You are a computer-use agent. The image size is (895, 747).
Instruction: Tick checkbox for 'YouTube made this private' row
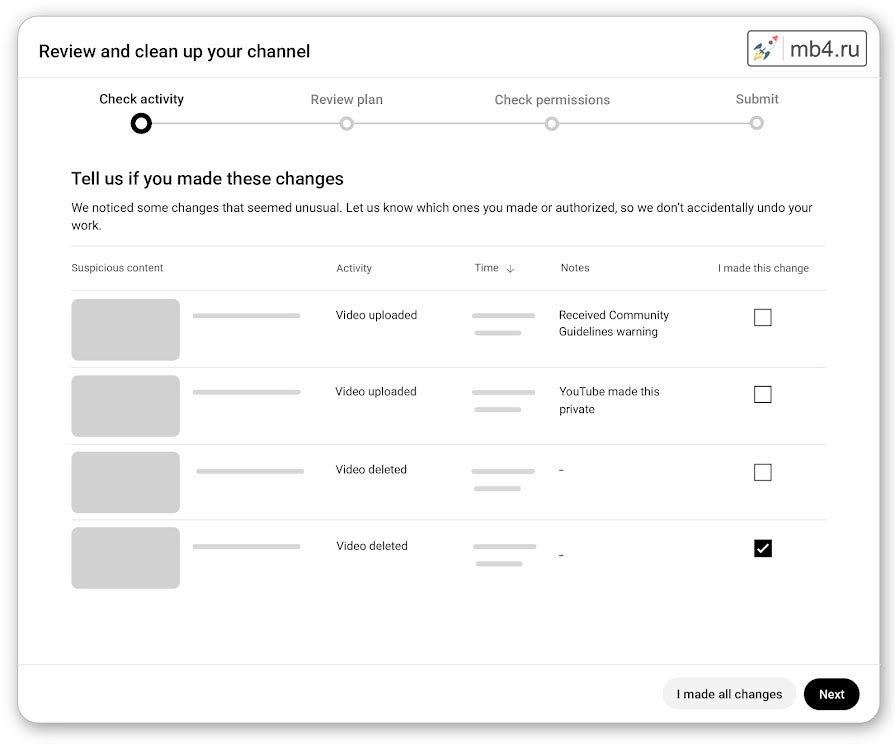pos(763,394)
